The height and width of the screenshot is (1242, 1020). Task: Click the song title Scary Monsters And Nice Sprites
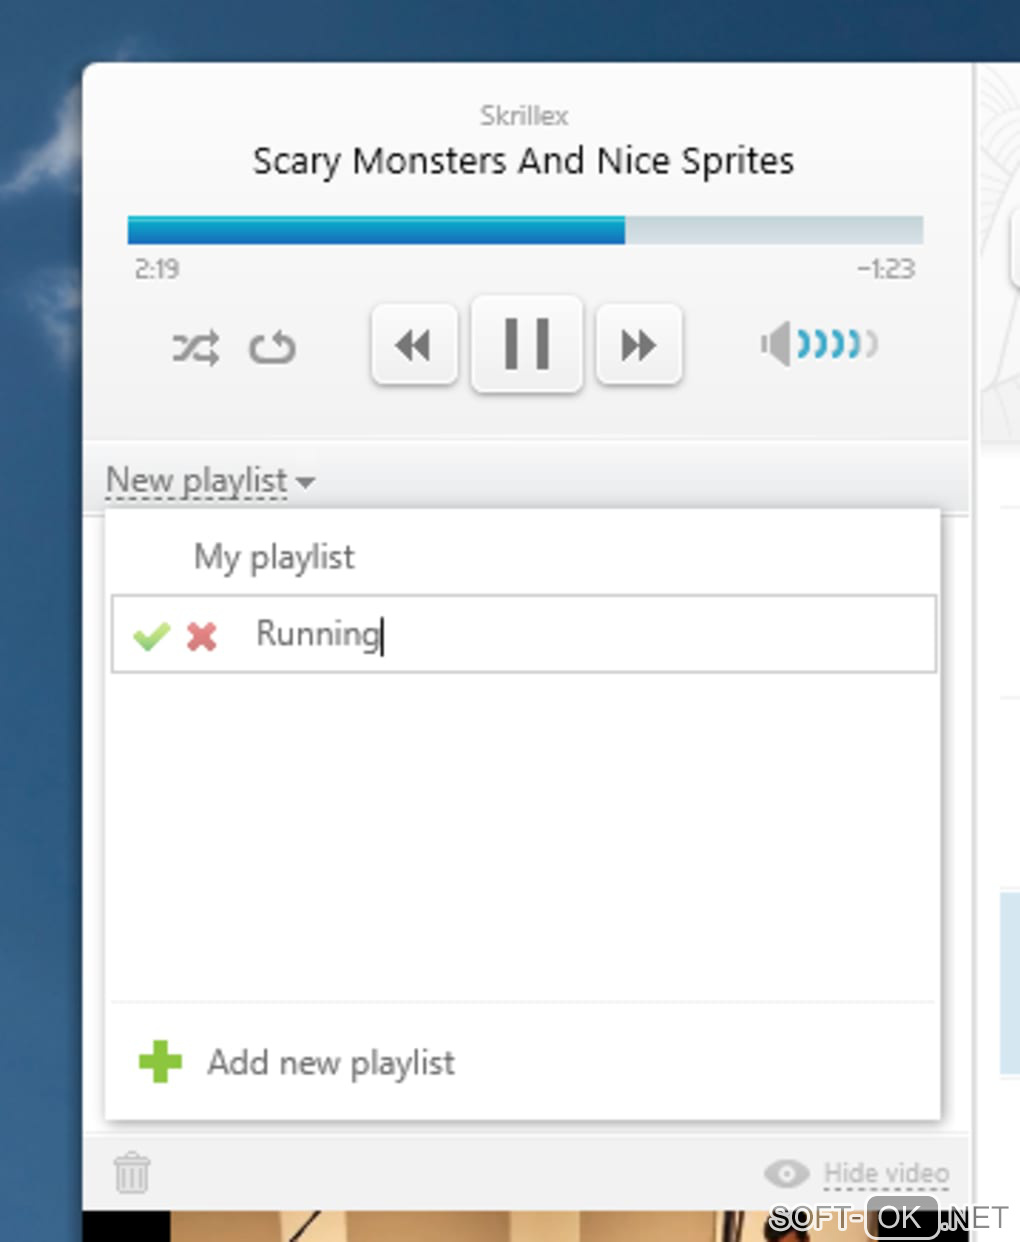tap(523, 161)
